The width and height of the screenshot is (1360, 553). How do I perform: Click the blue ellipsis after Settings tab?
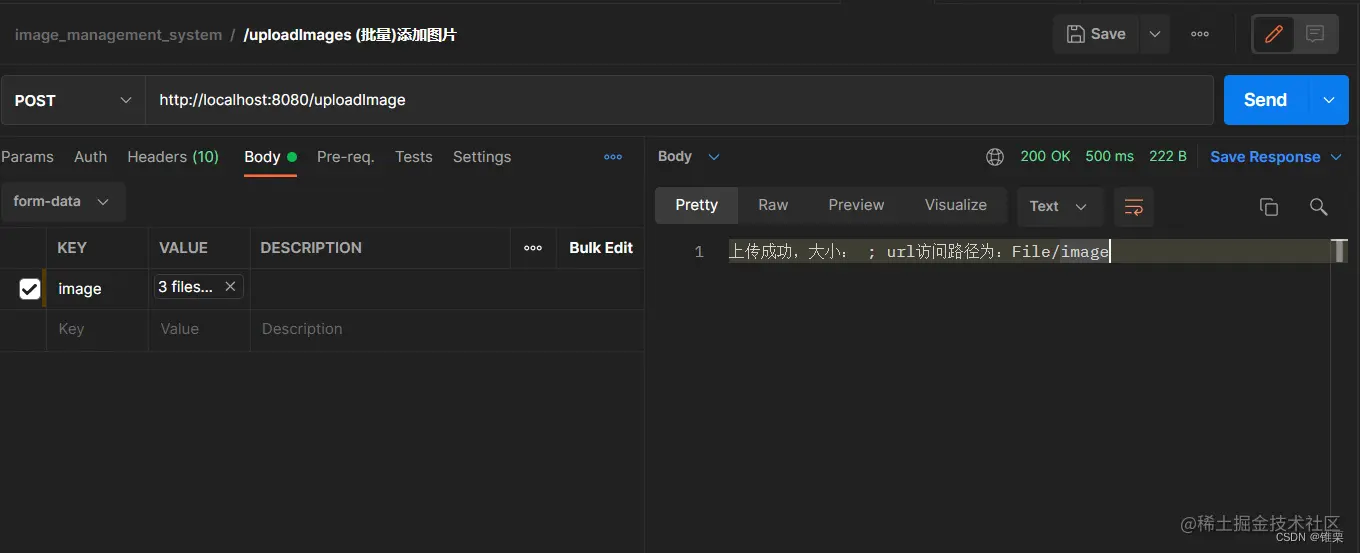(613, 157)
